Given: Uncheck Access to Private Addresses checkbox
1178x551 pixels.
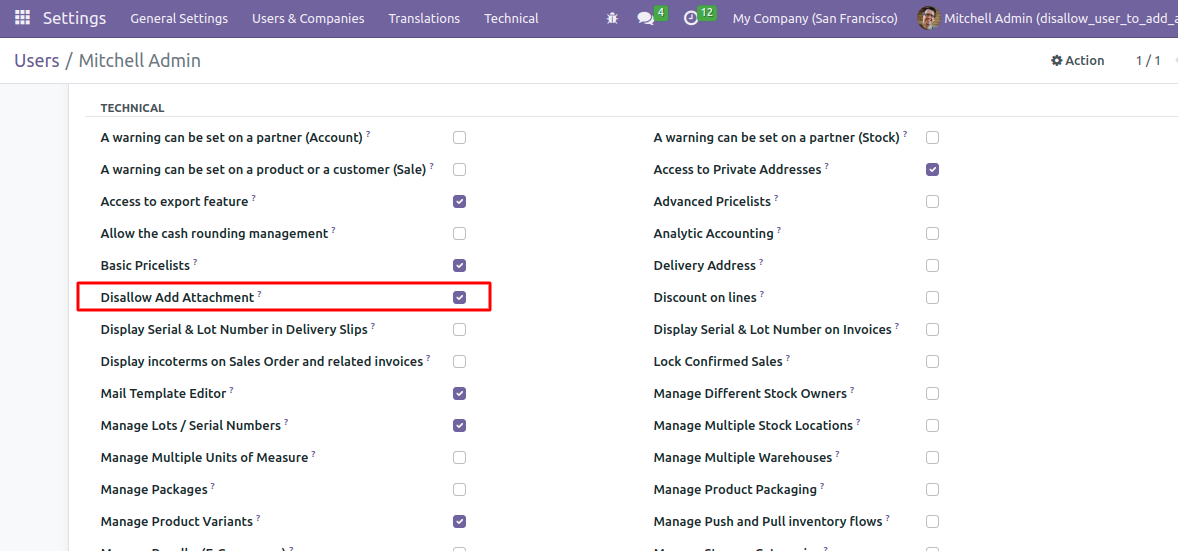Looking at the screenshot, I should coord(932,170).
